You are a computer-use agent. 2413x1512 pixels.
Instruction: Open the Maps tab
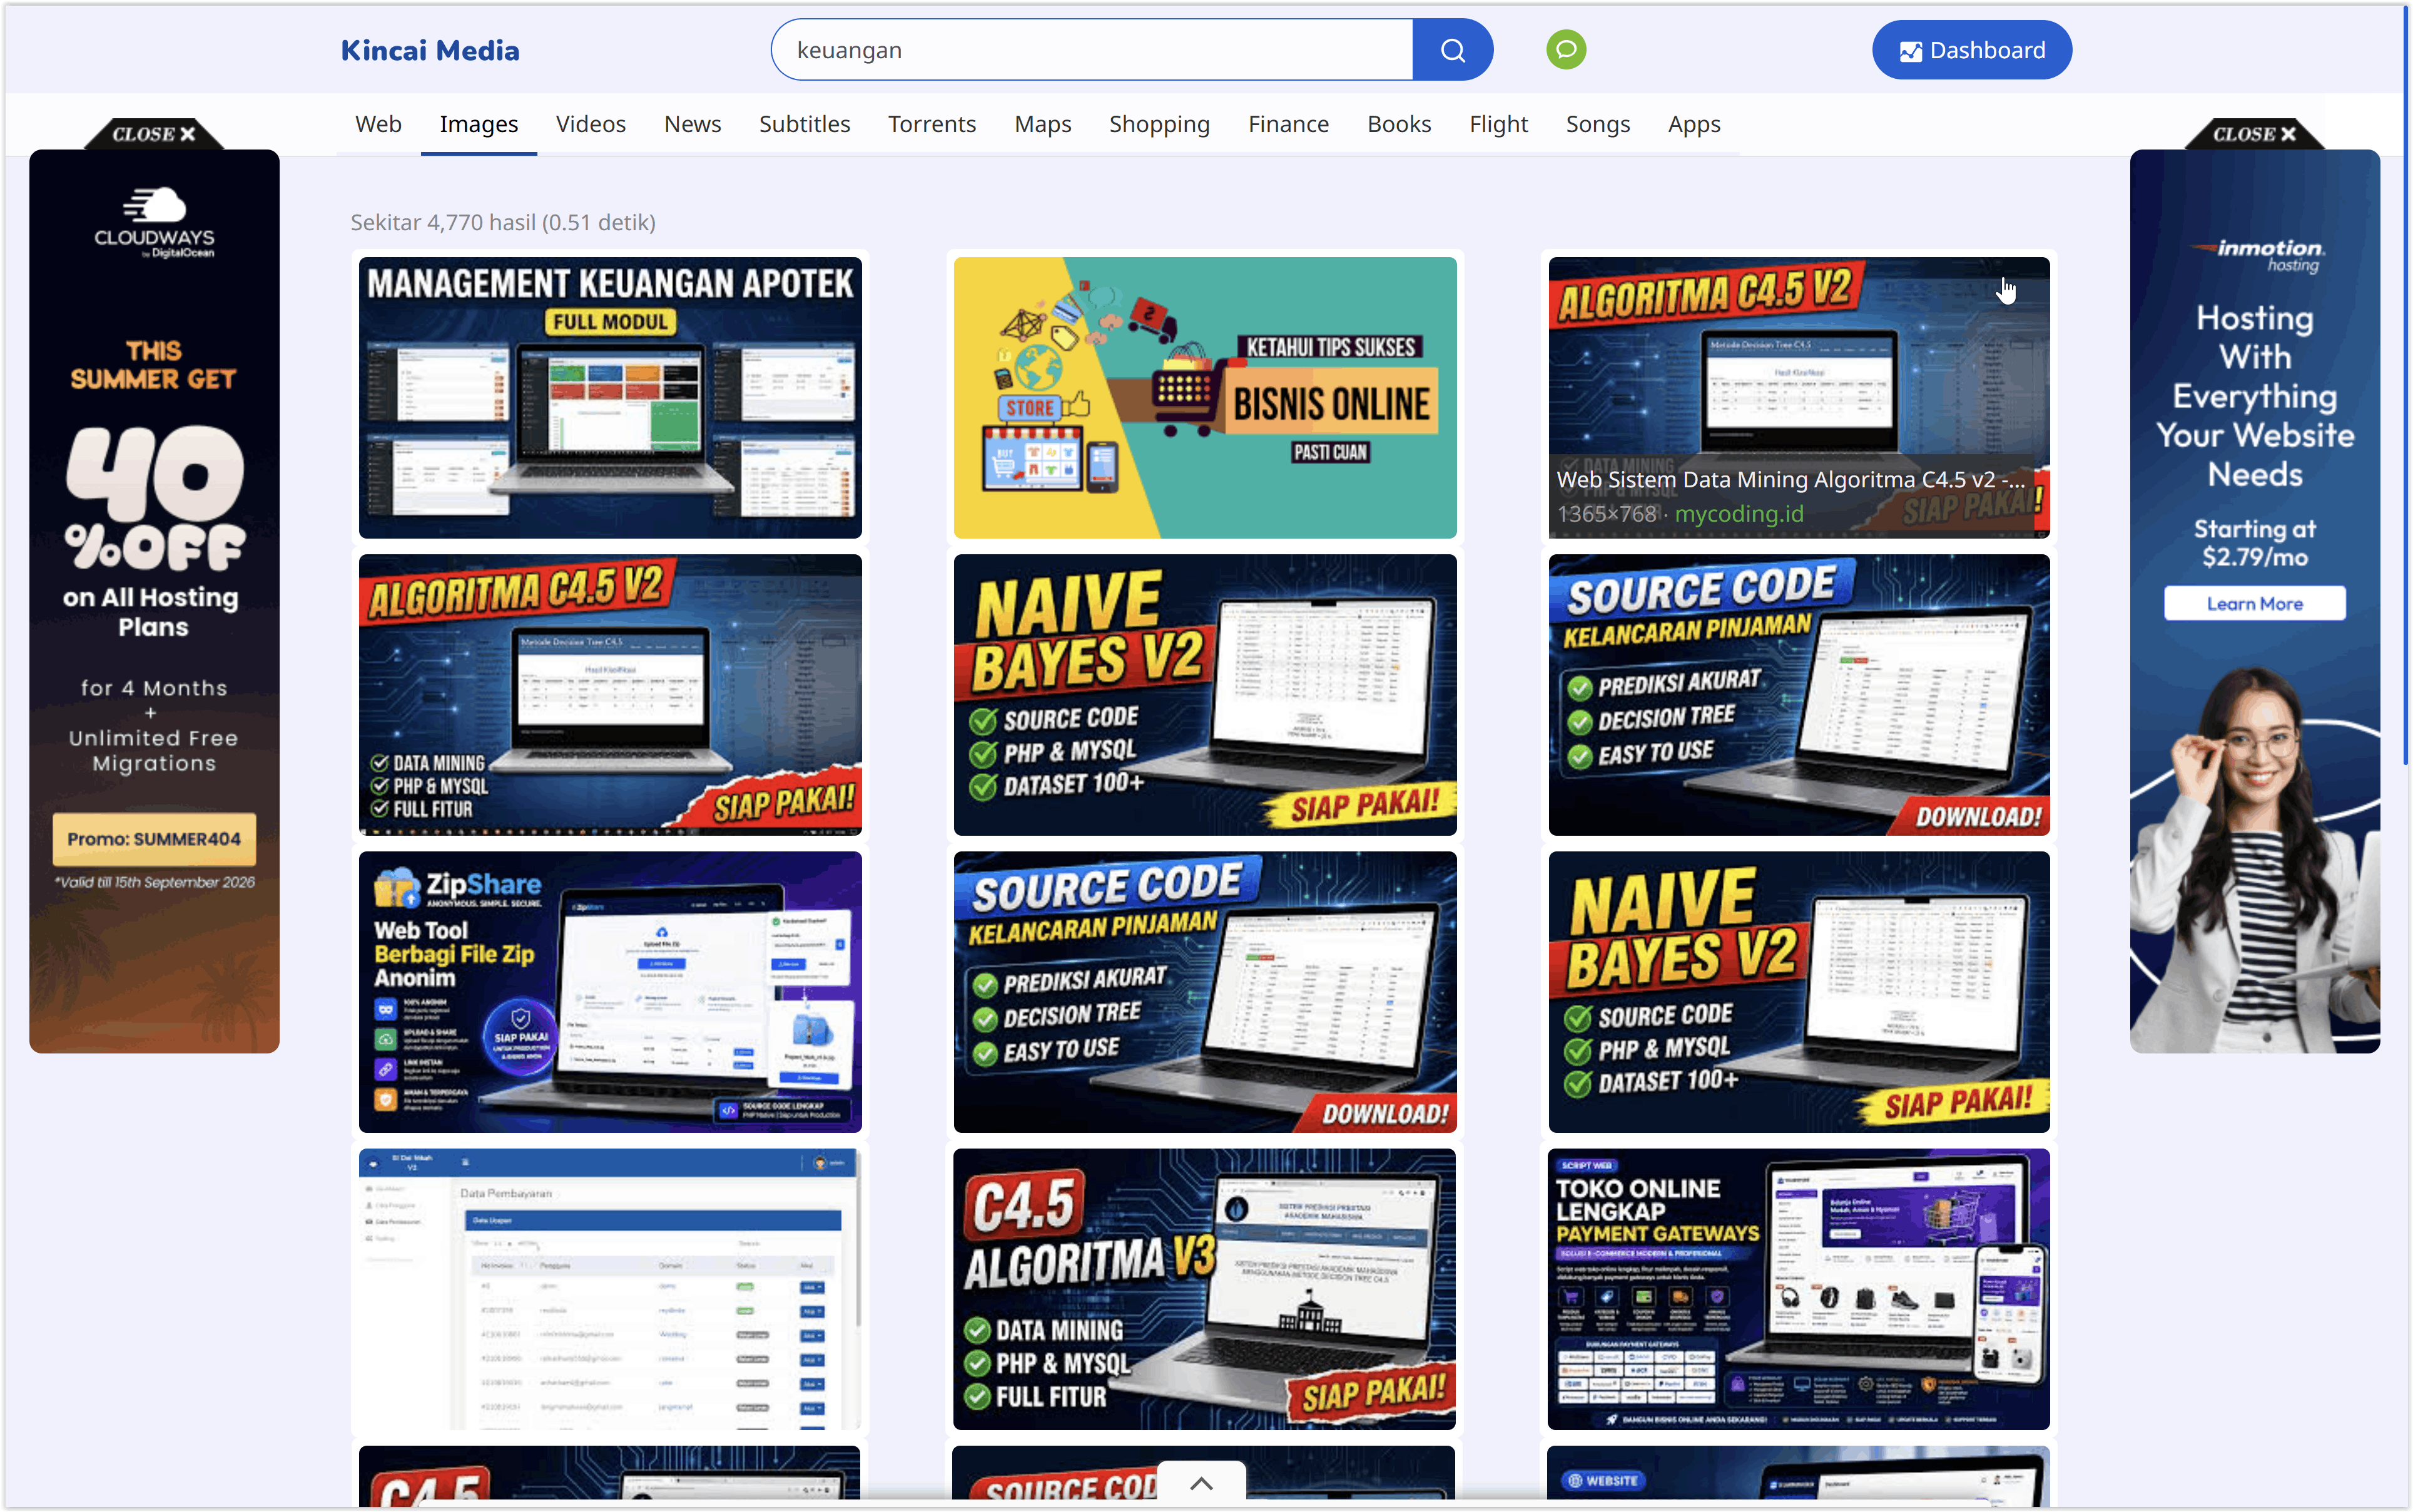pos(1042,124)
